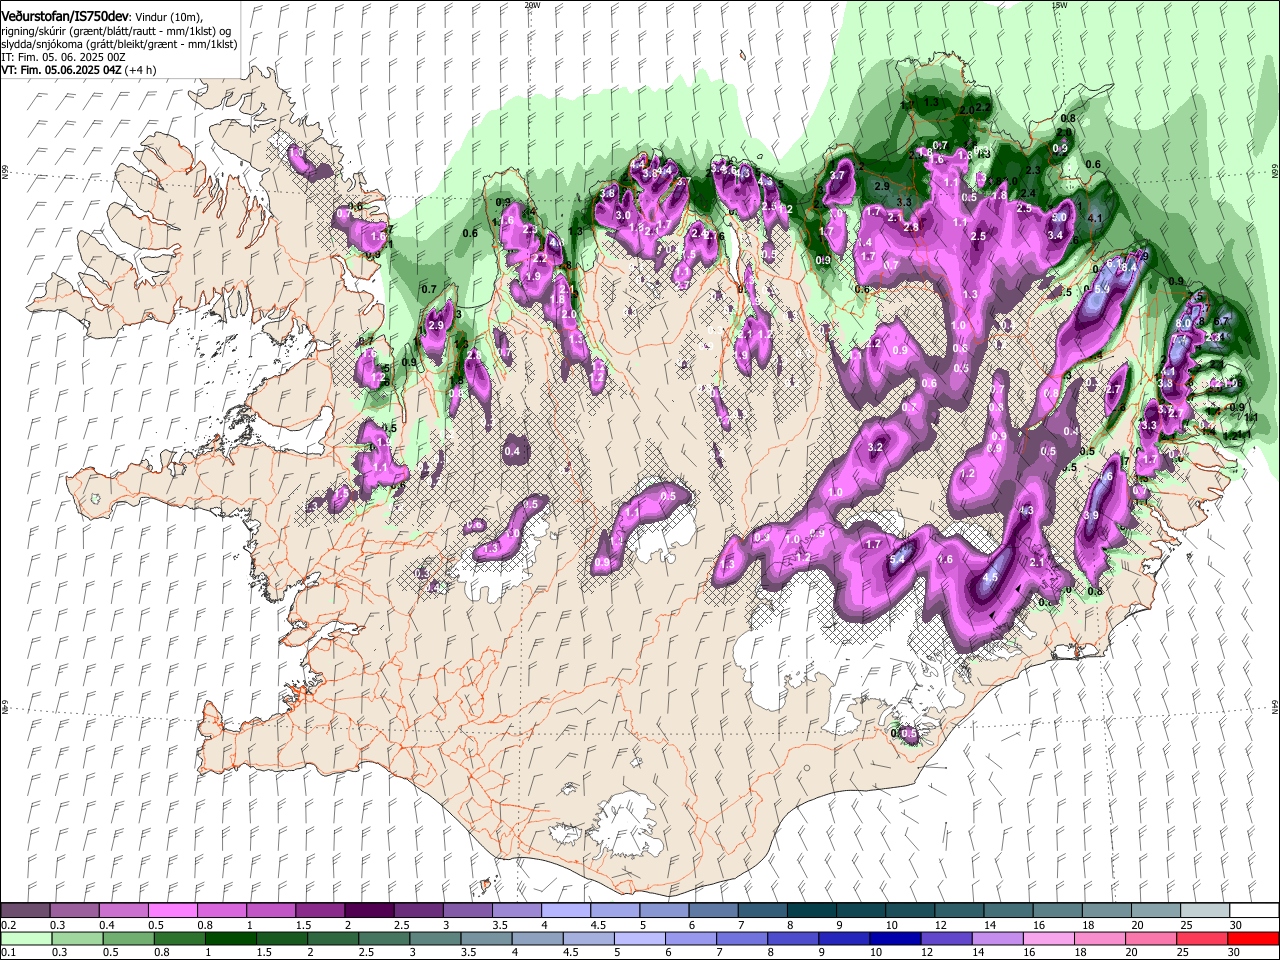The image size is (1280, 960).
Task: Click the 5.0 precipitation value on map
Action: [1059, 217]
